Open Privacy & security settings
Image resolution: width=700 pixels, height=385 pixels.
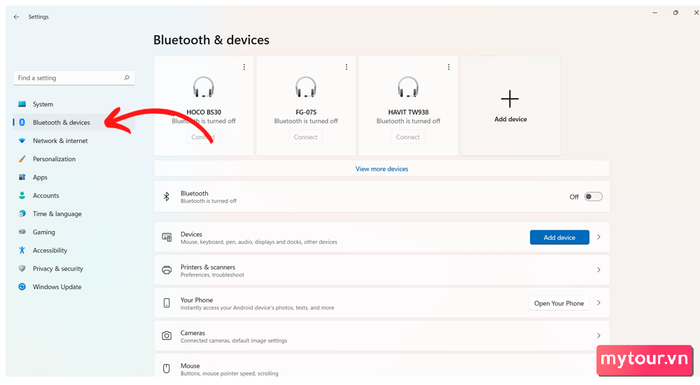pyautogui.click(x=58, y=268)
